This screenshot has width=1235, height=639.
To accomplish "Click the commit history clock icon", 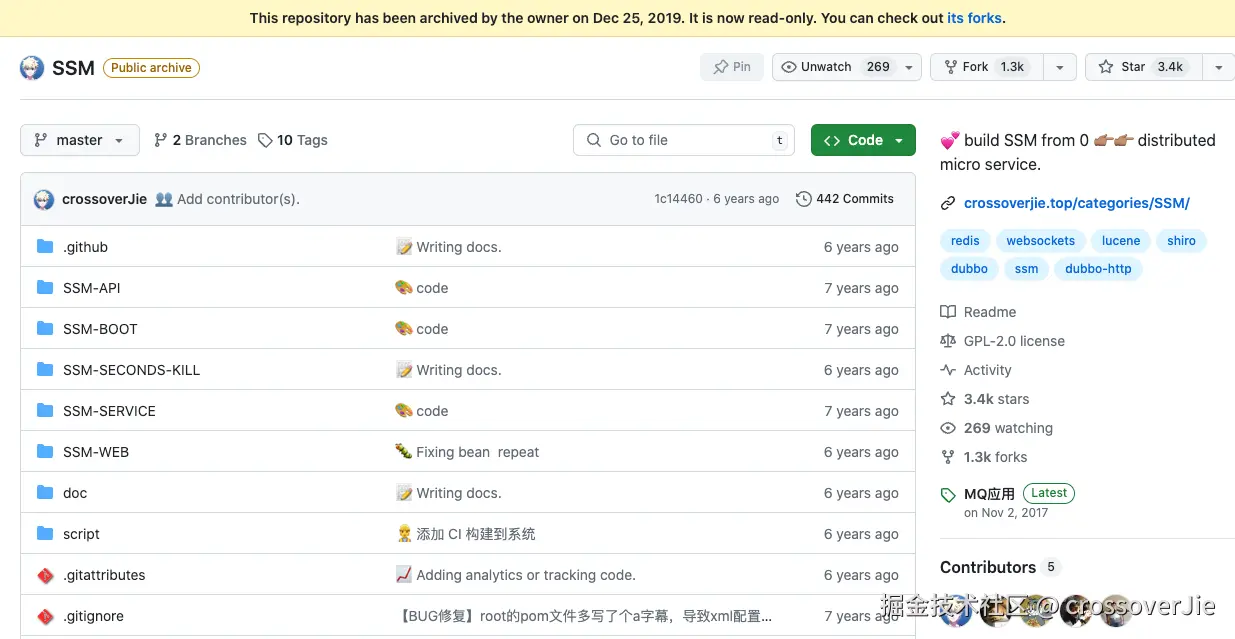I will point(803,199).
